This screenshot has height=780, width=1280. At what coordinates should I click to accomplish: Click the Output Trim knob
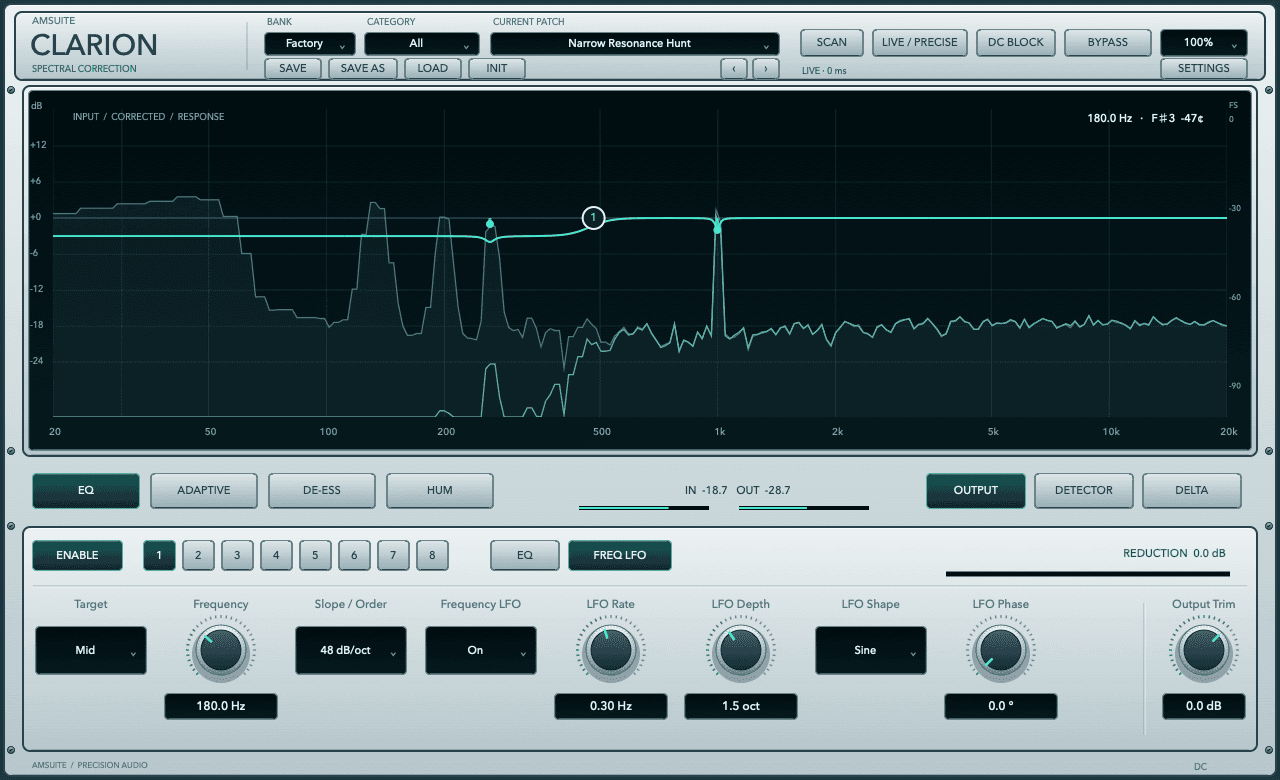point(1203,651)
